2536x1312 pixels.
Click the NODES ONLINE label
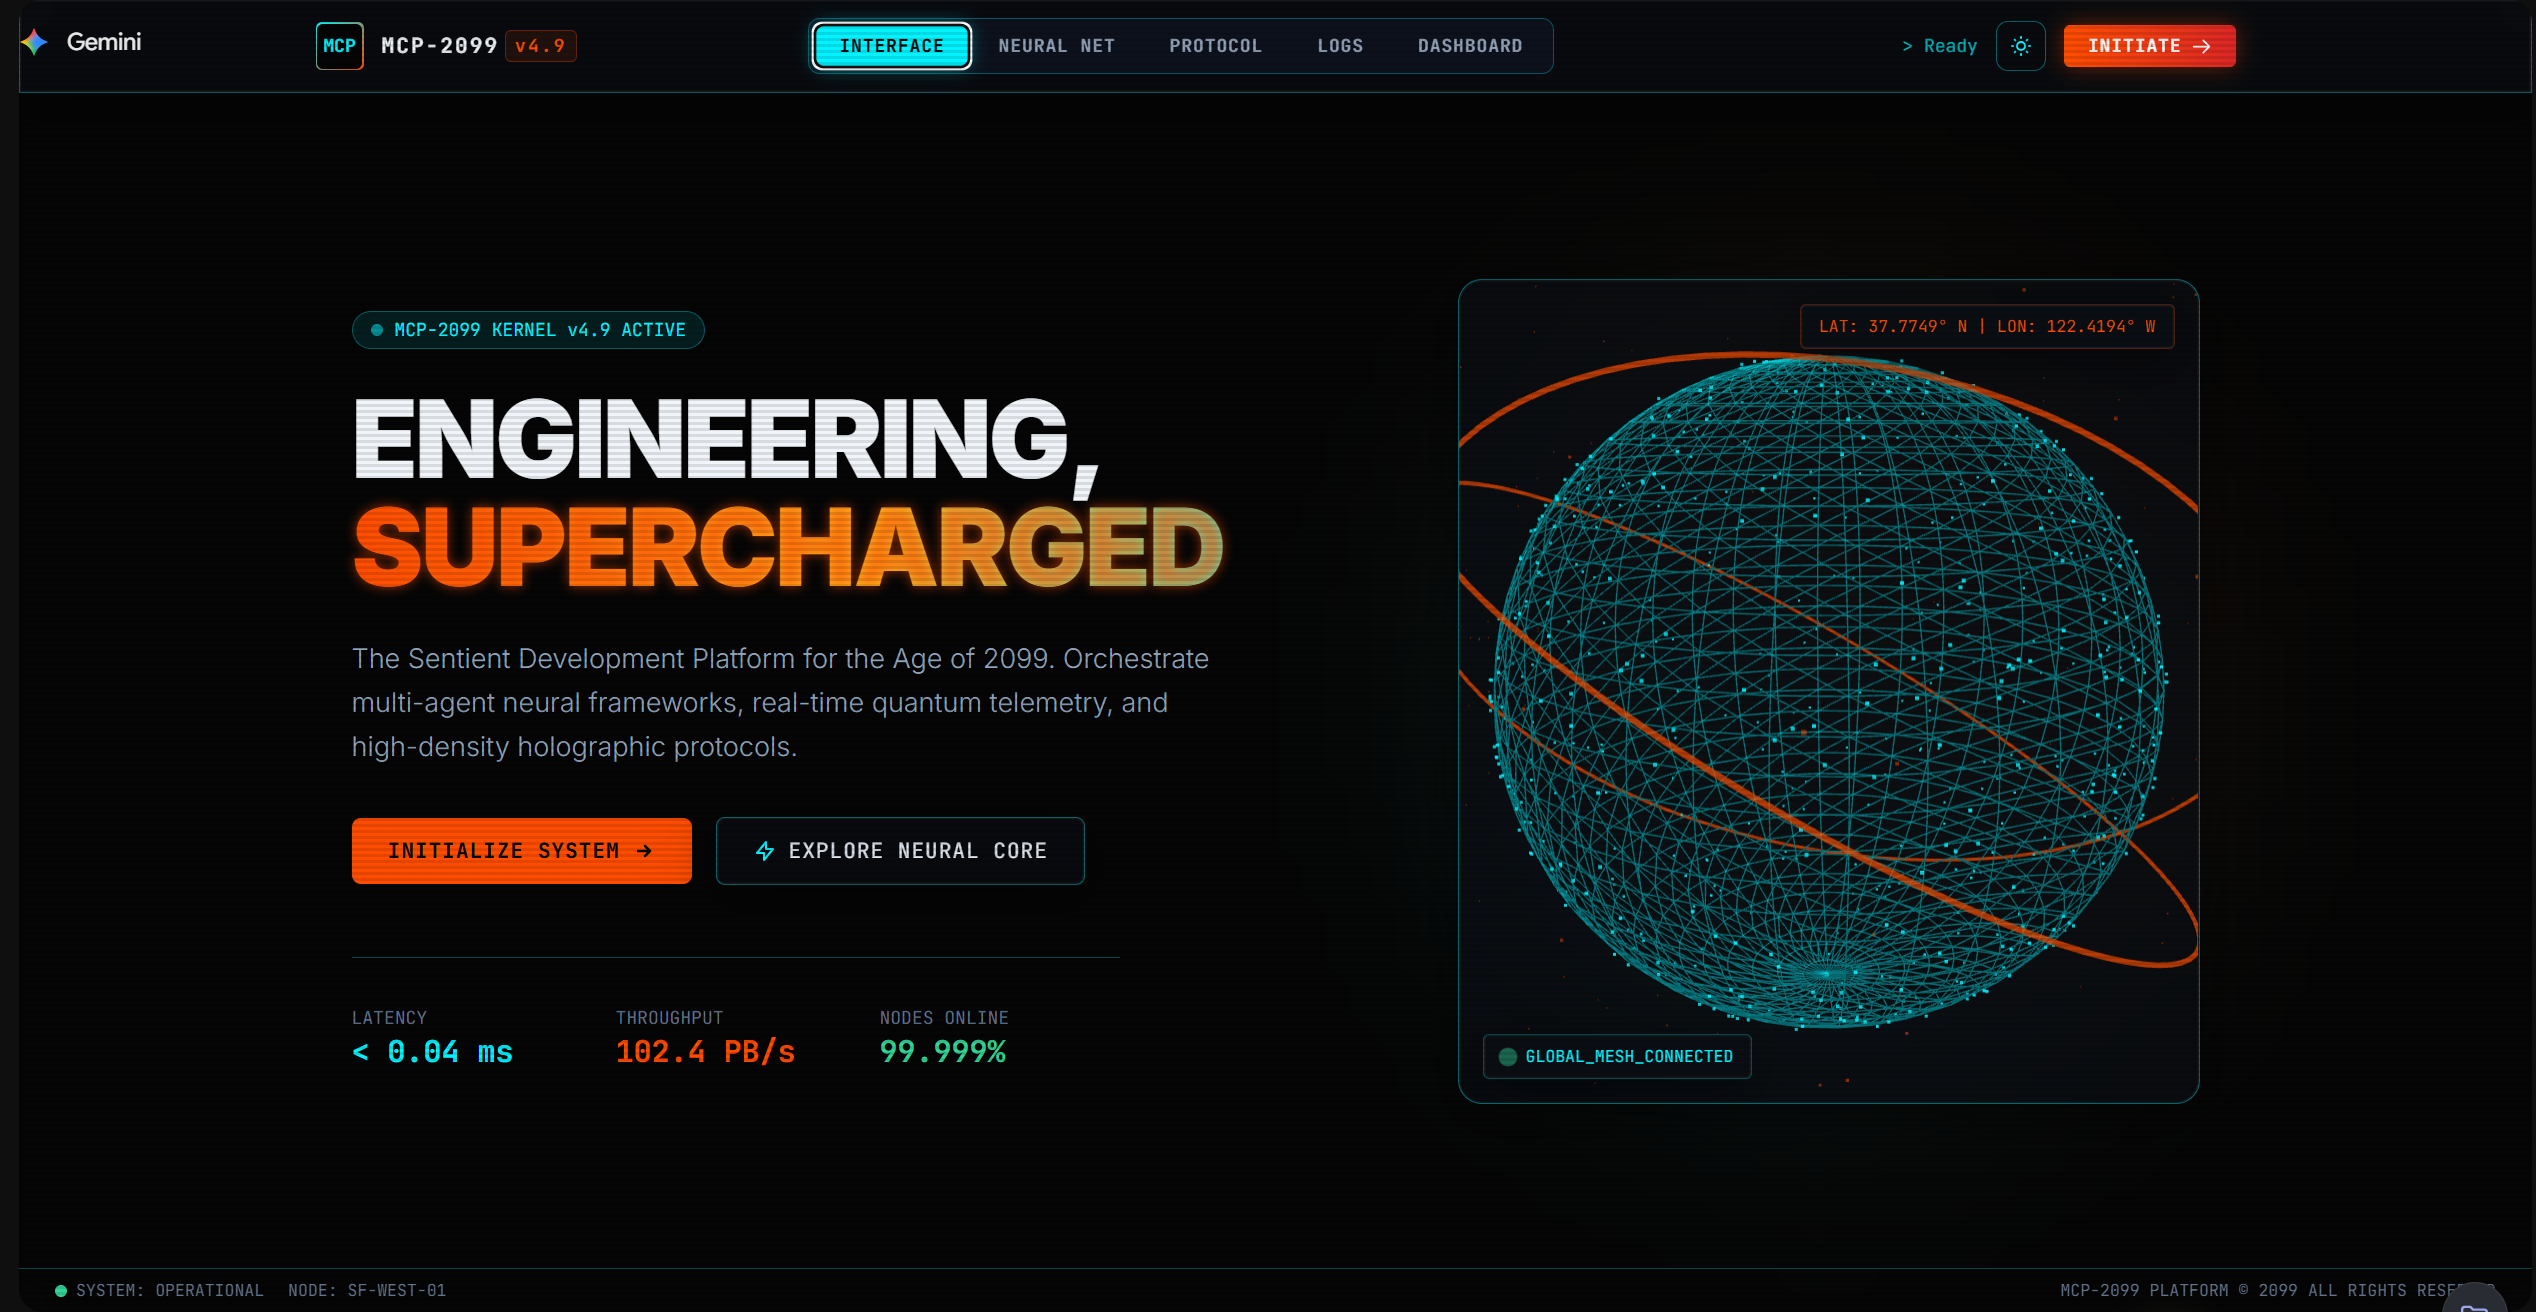coord(944,1018)
